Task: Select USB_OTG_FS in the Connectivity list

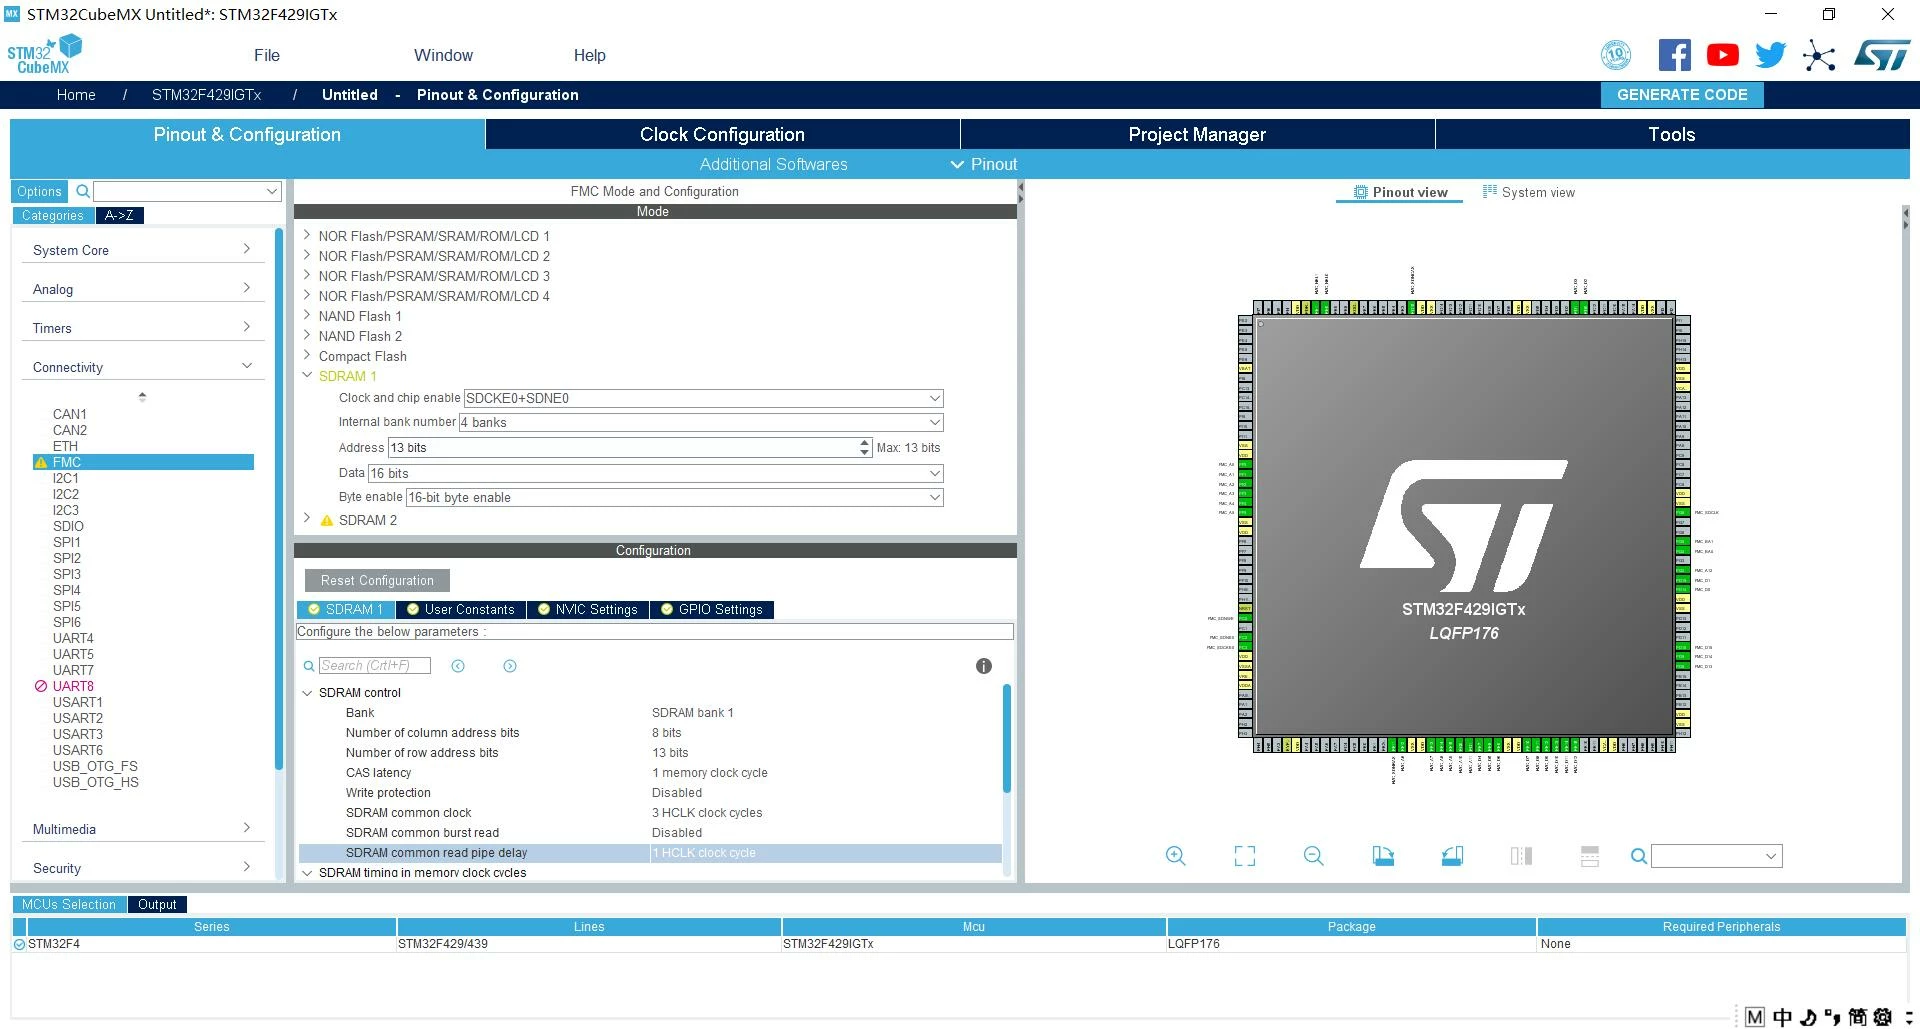Action: point(95,766)
